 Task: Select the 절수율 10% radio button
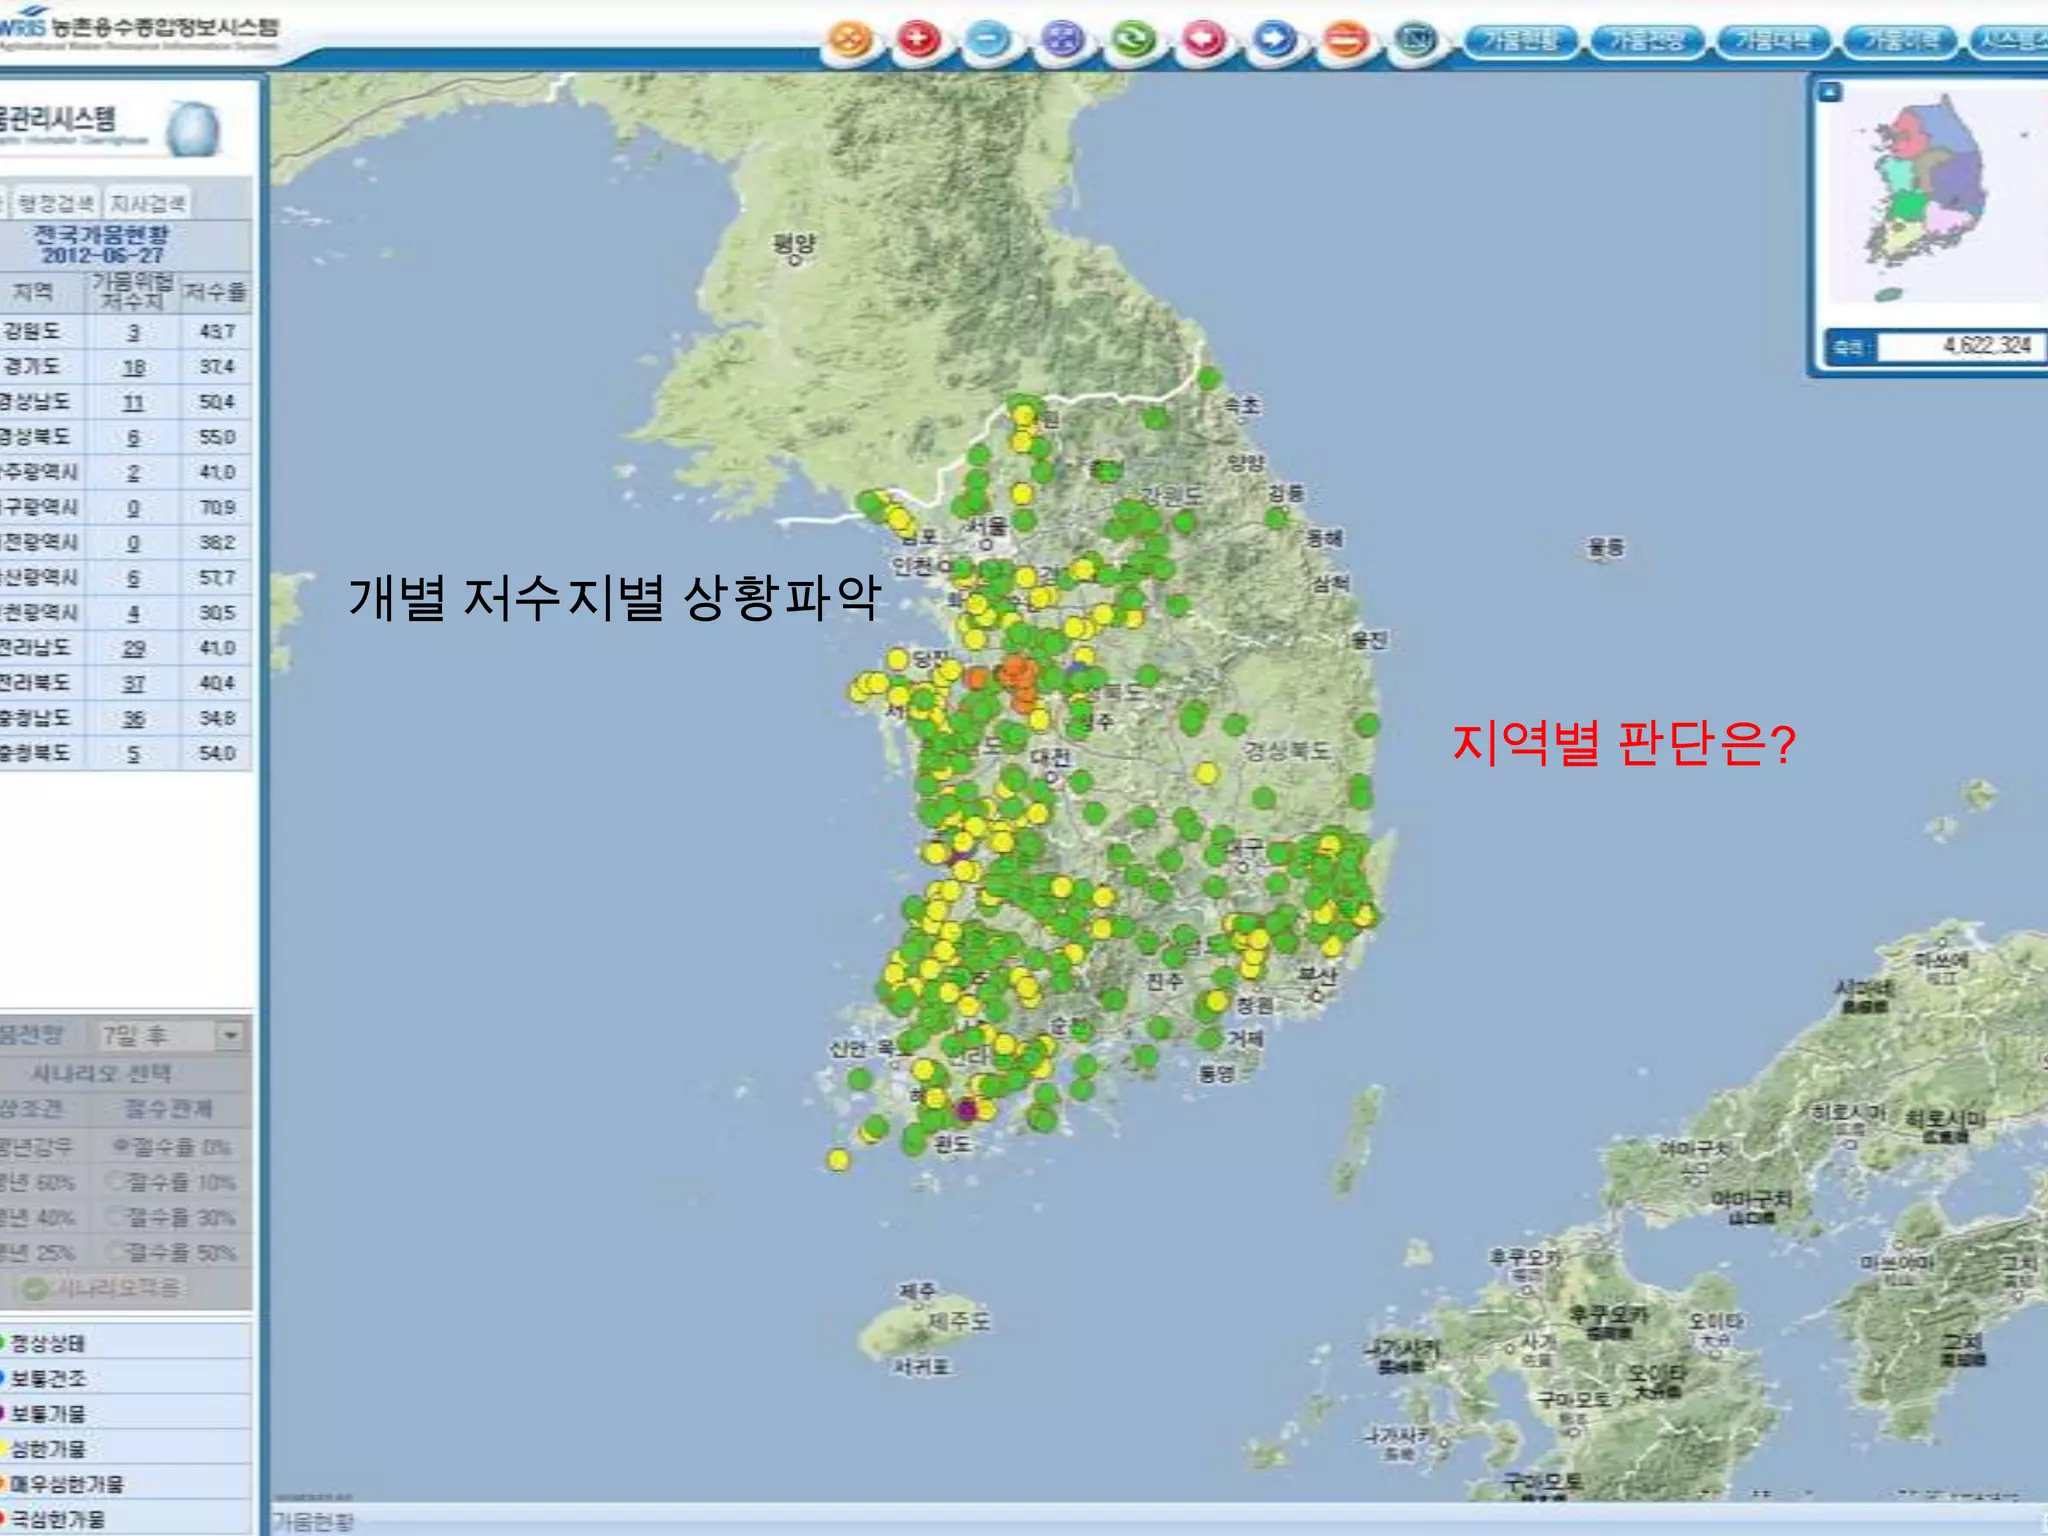[x=116, y=1181]
